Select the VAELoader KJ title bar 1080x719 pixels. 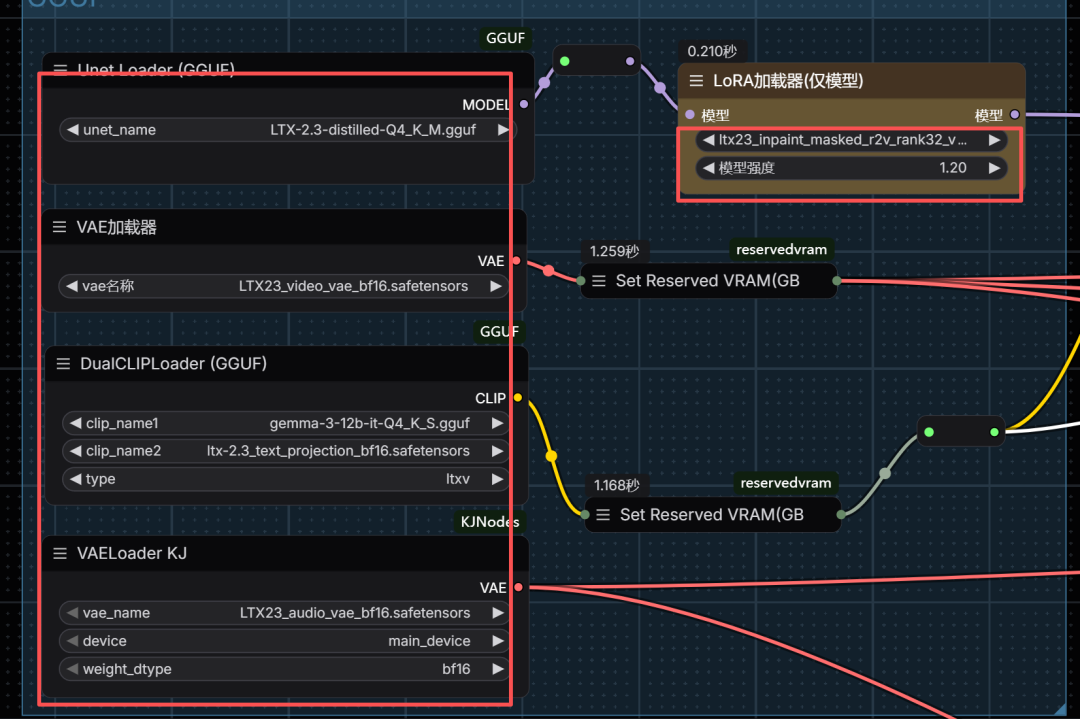tap(285, 554)
